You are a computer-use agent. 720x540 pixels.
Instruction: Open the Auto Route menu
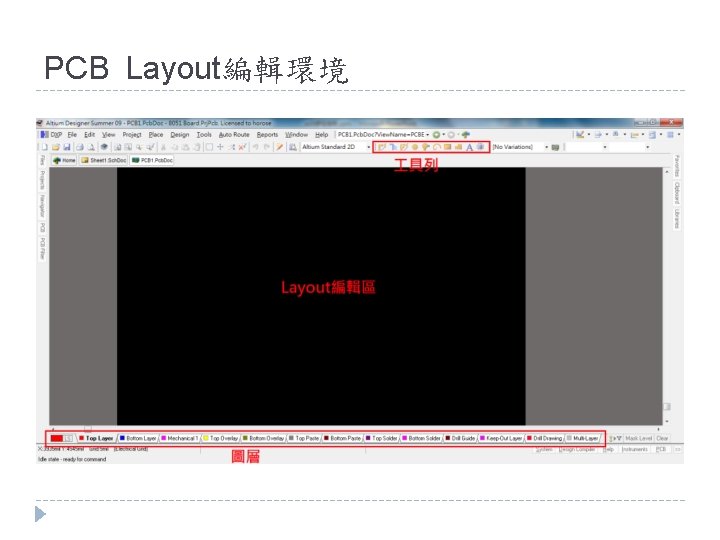pos(234,135)
